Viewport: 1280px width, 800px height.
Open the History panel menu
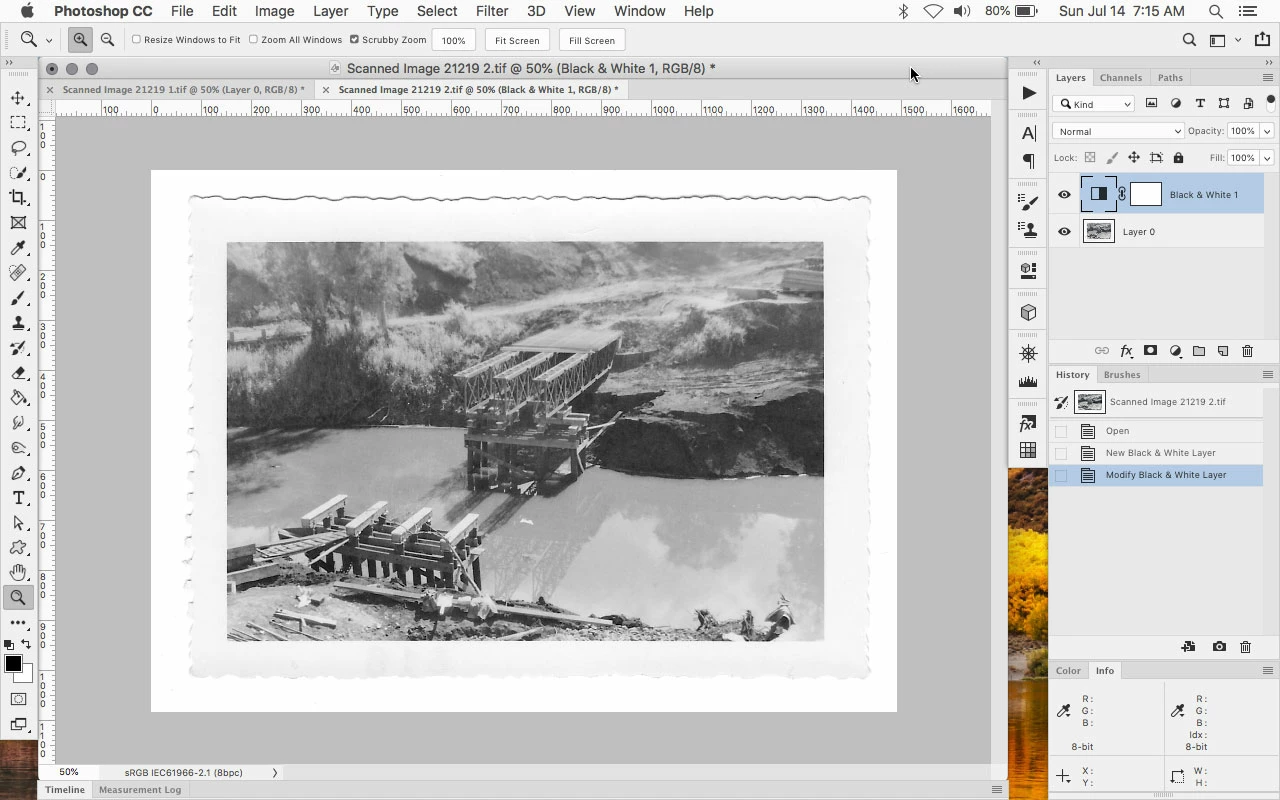click(x=1268, y=375)
